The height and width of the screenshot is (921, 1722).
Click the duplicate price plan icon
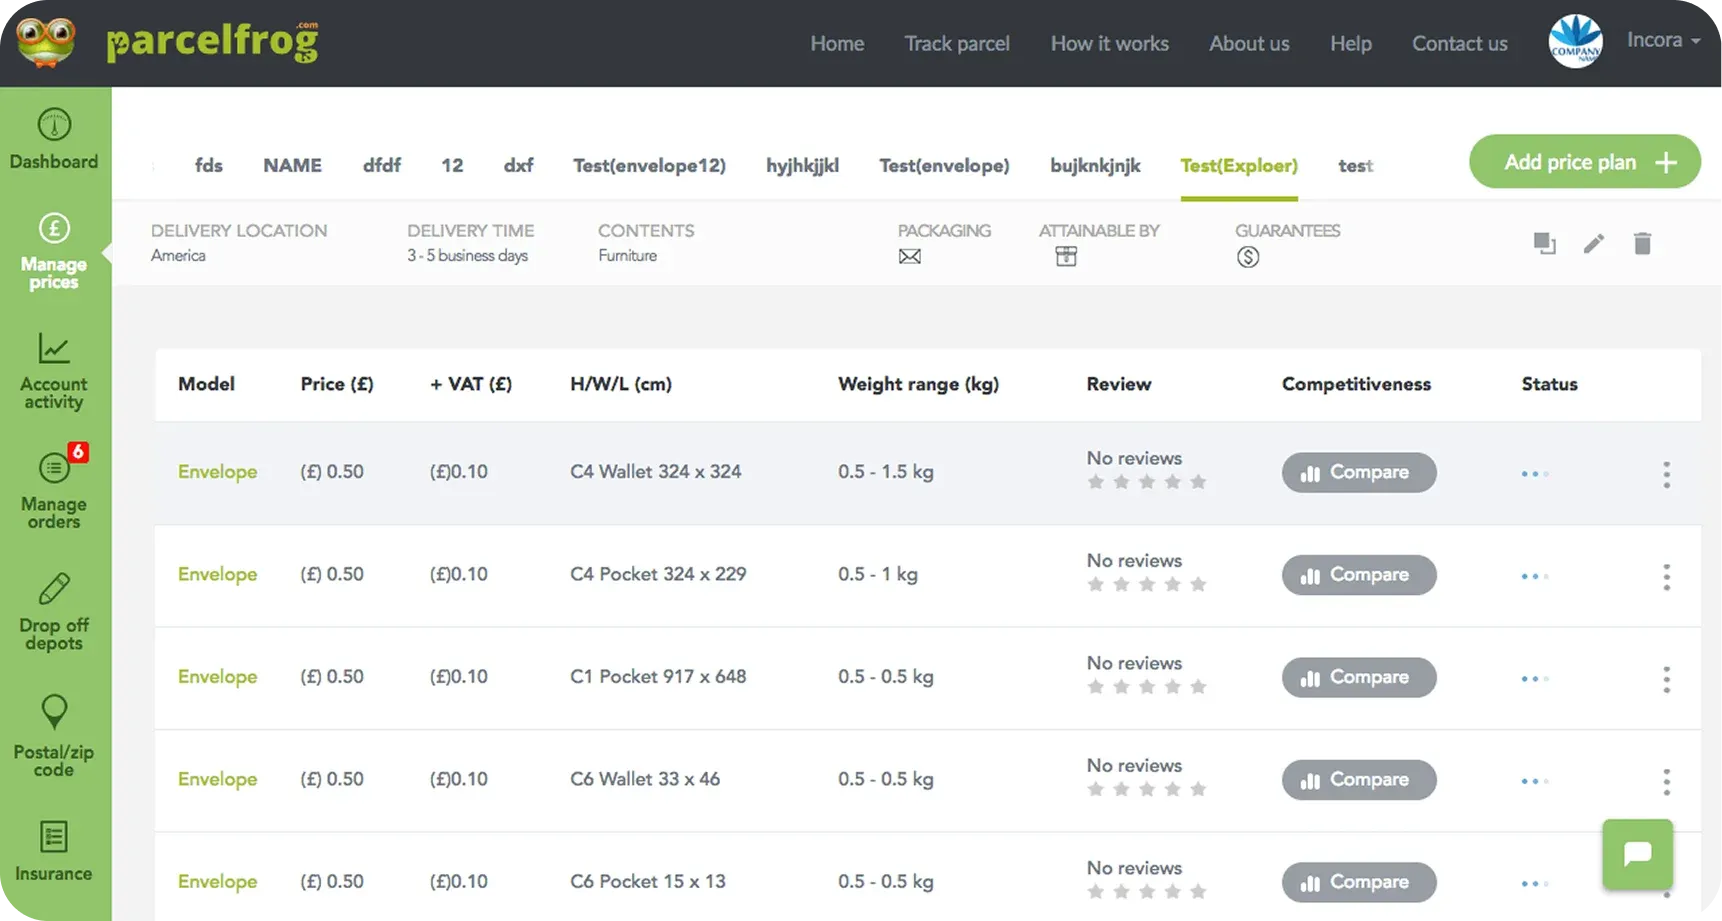(1544, 244)
